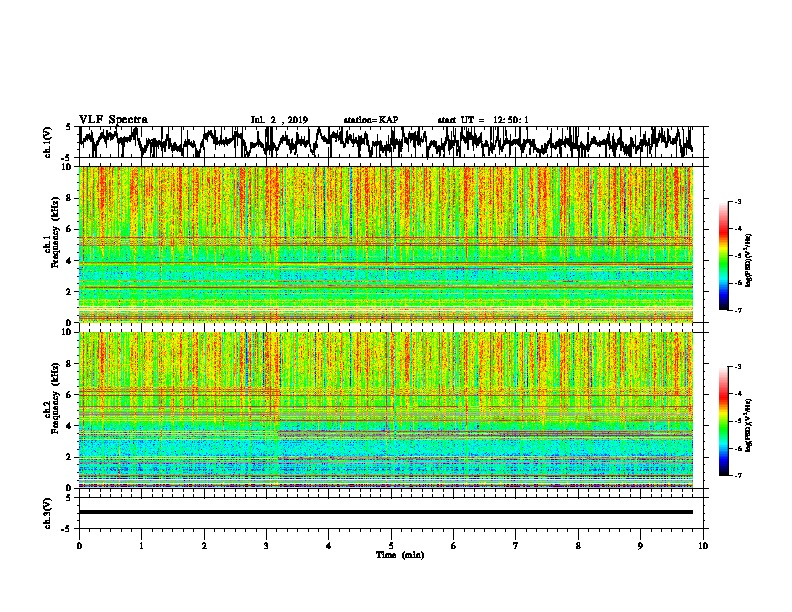The width and height of the screenshot is (792, 612).
Task: Click the ch.2 color bar "-3" label
Action: tap(737, 367)
